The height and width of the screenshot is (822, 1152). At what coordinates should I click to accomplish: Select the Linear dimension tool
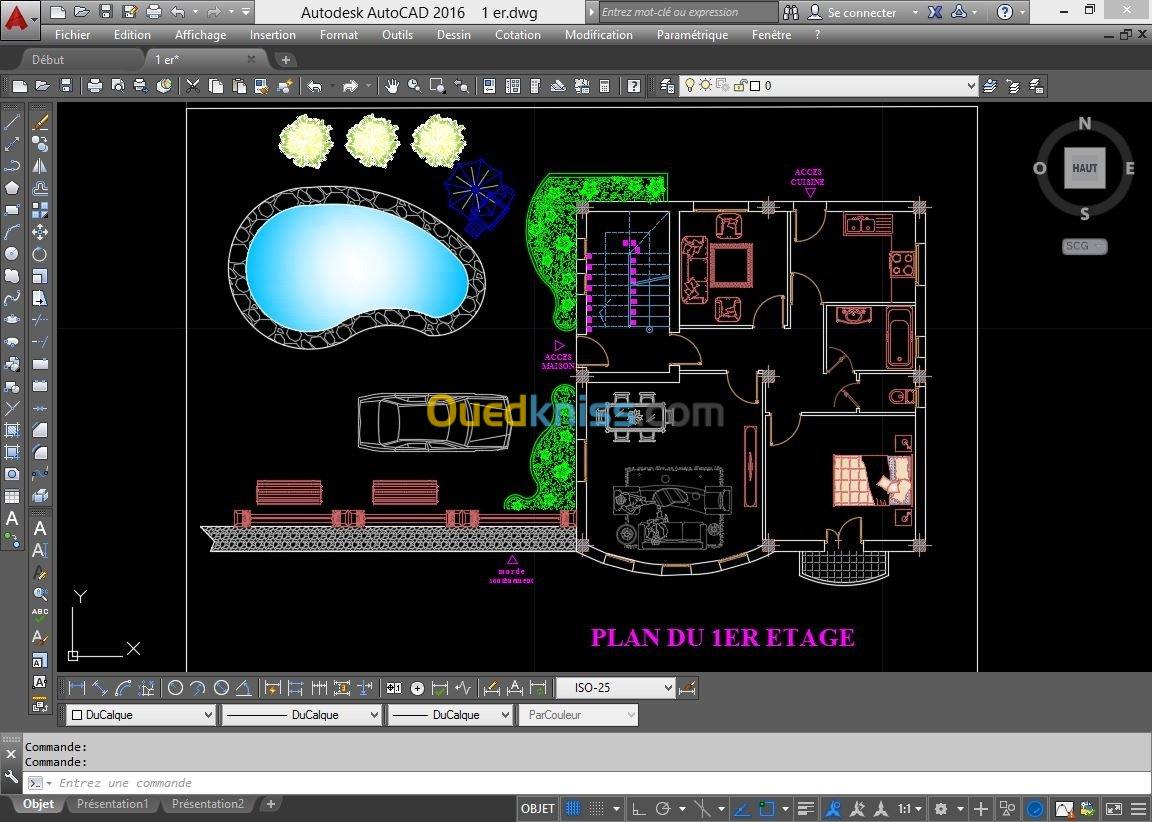[76, 688]
